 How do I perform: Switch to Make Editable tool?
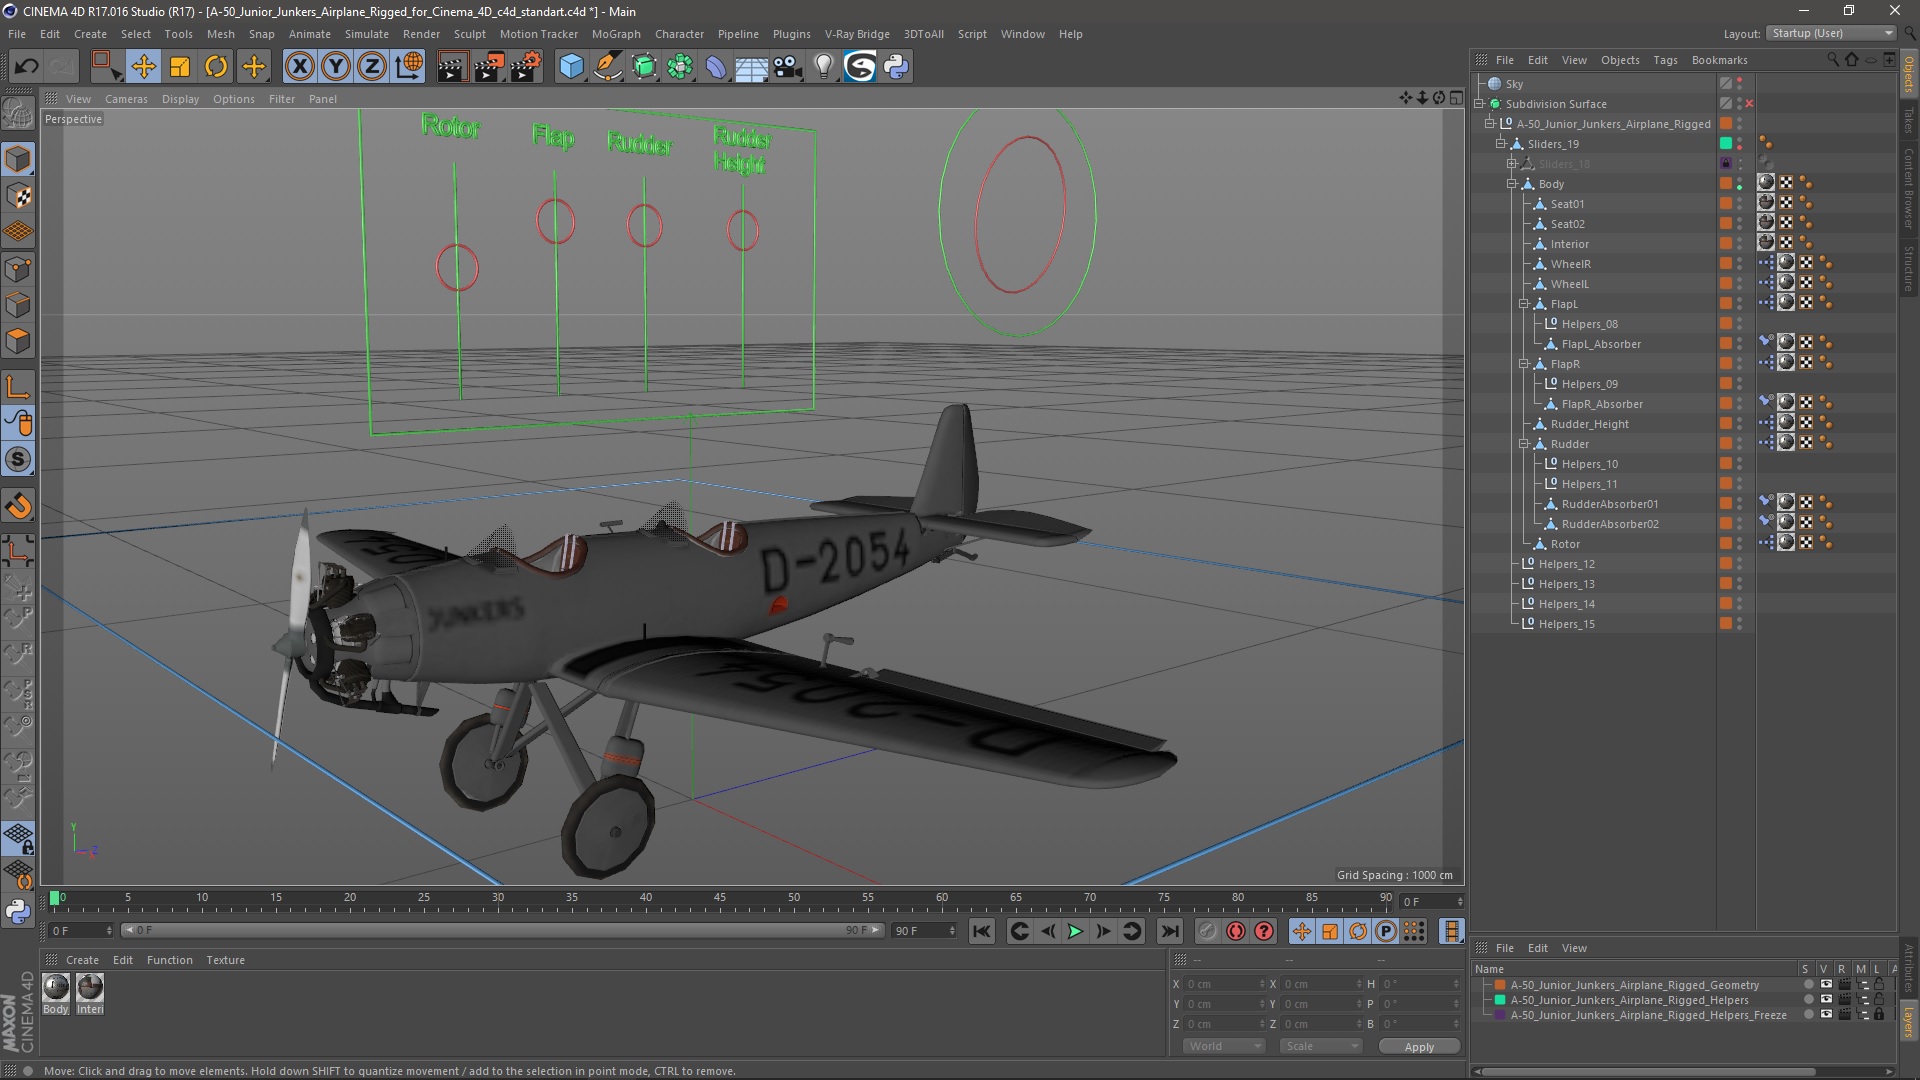pos(18,113)
